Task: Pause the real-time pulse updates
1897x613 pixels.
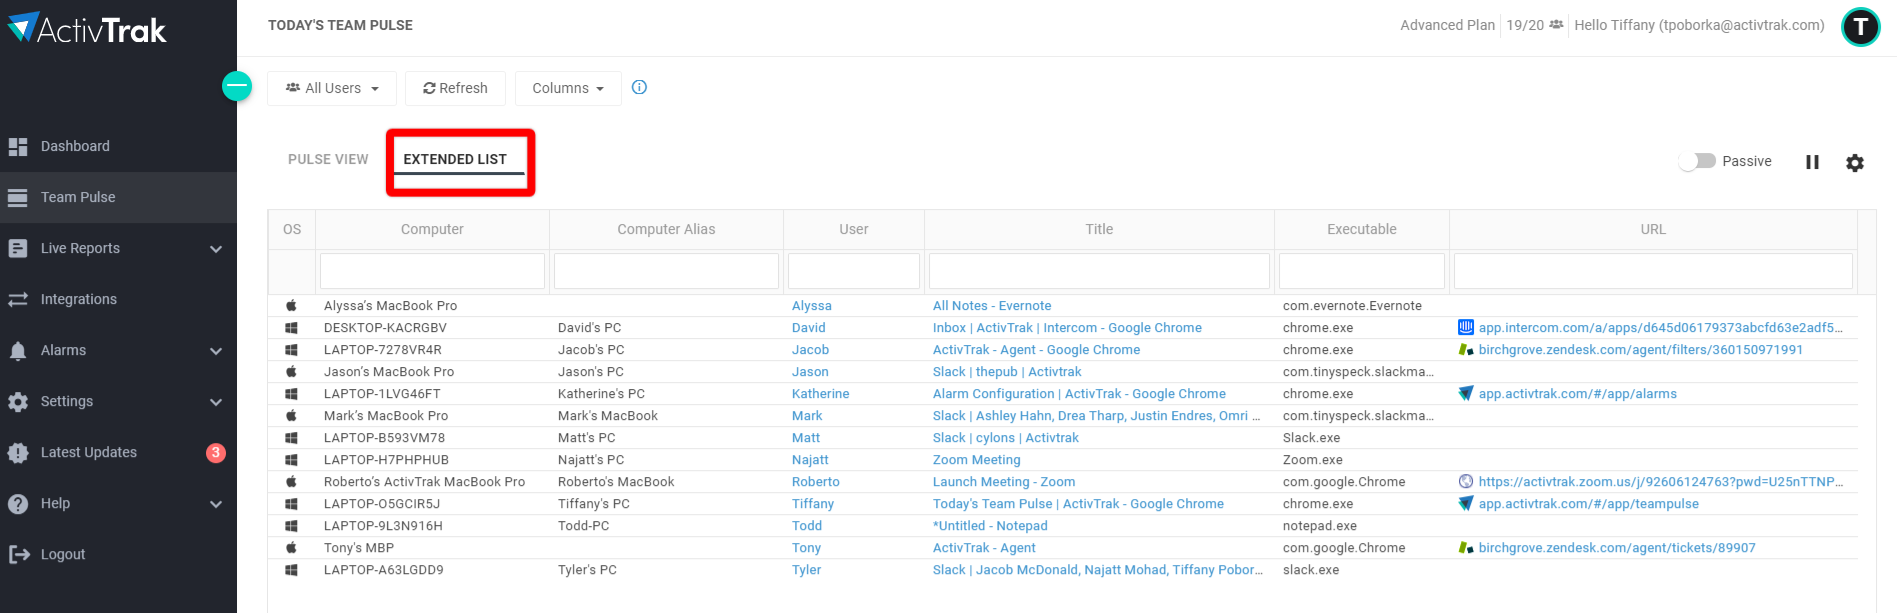Action: (x=1812, y=162)
